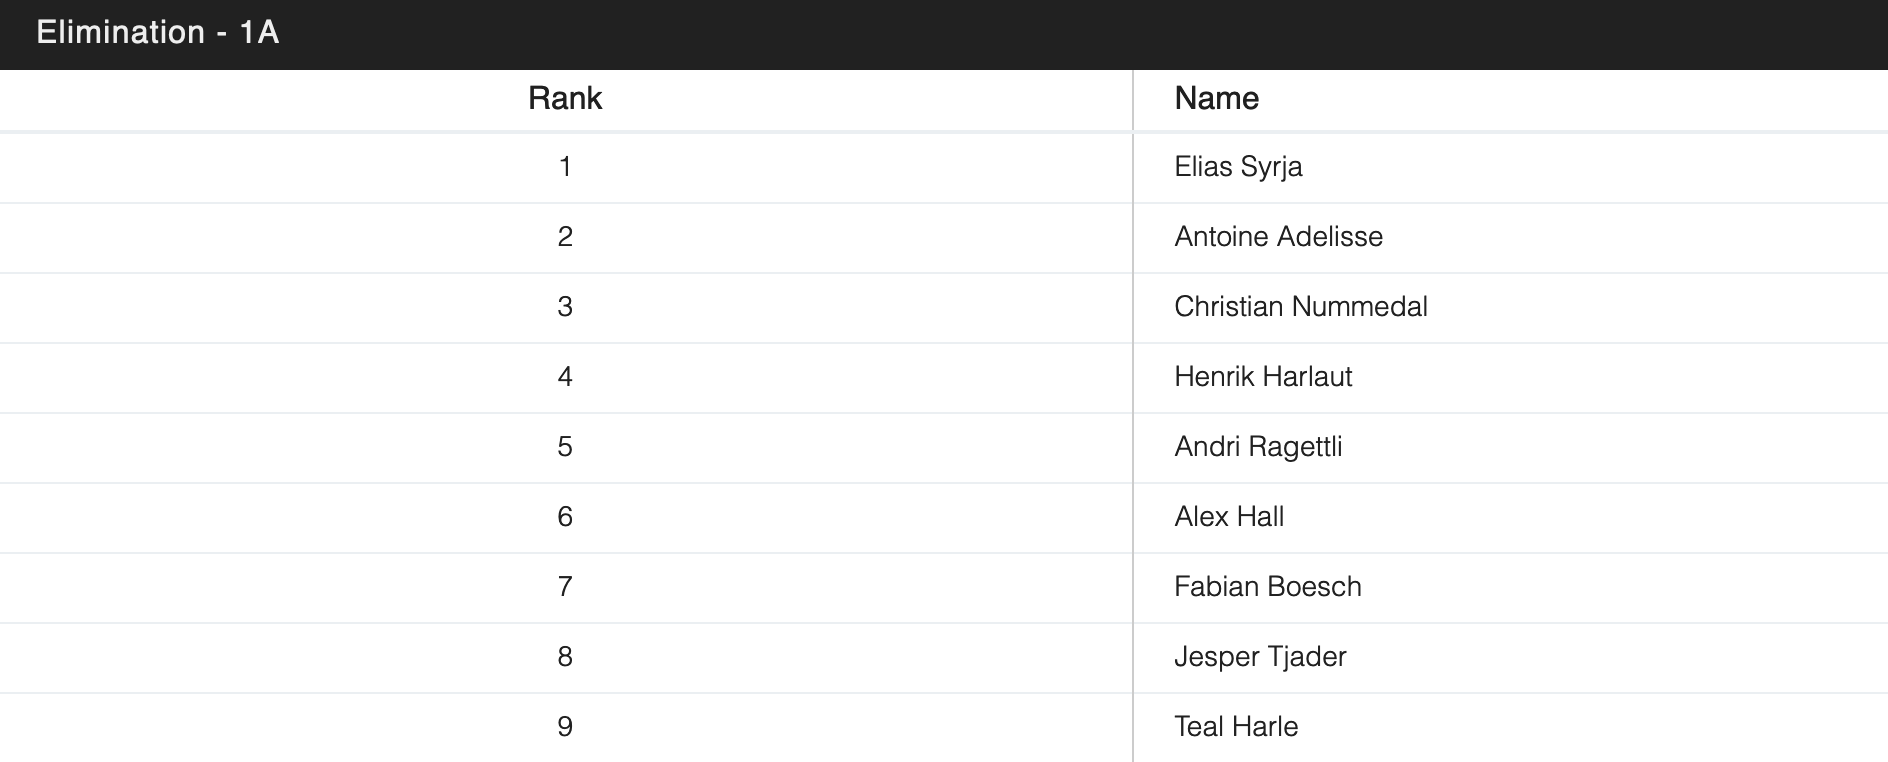
Task: Select rank 6 in the Rank column
Action: tap(565, 517)
